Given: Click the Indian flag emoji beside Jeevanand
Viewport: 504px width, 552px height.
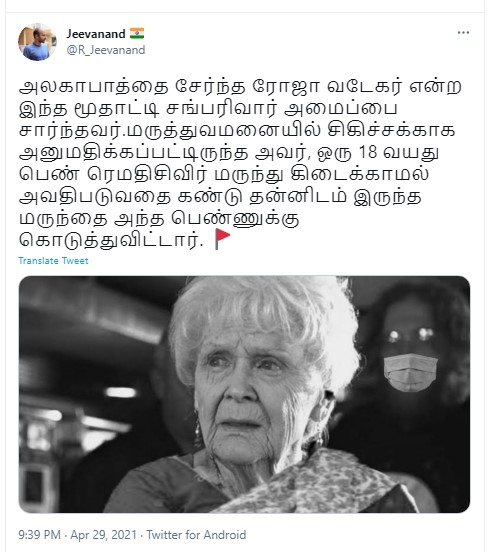Looking at the screenshot, I should [x=137, y=33].
